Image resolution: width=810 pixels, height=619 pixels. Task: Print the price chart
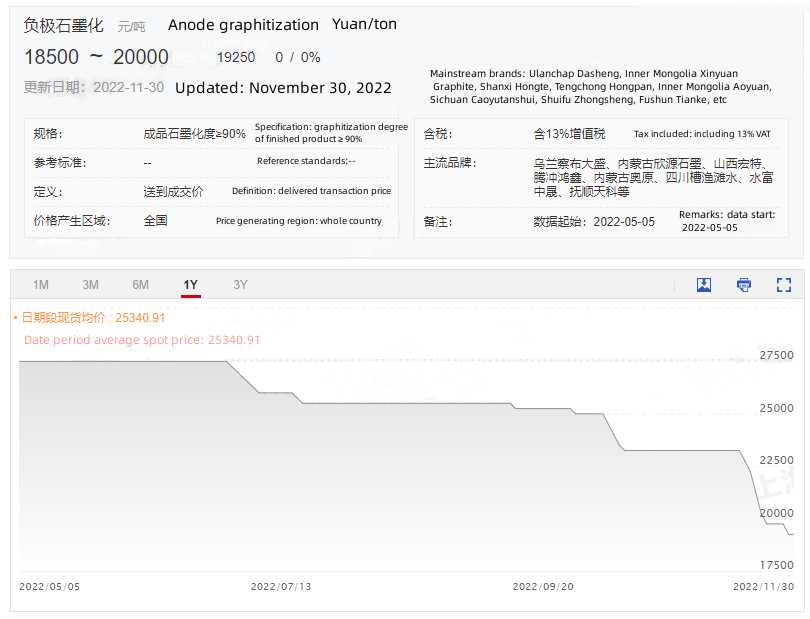point(744,285)
